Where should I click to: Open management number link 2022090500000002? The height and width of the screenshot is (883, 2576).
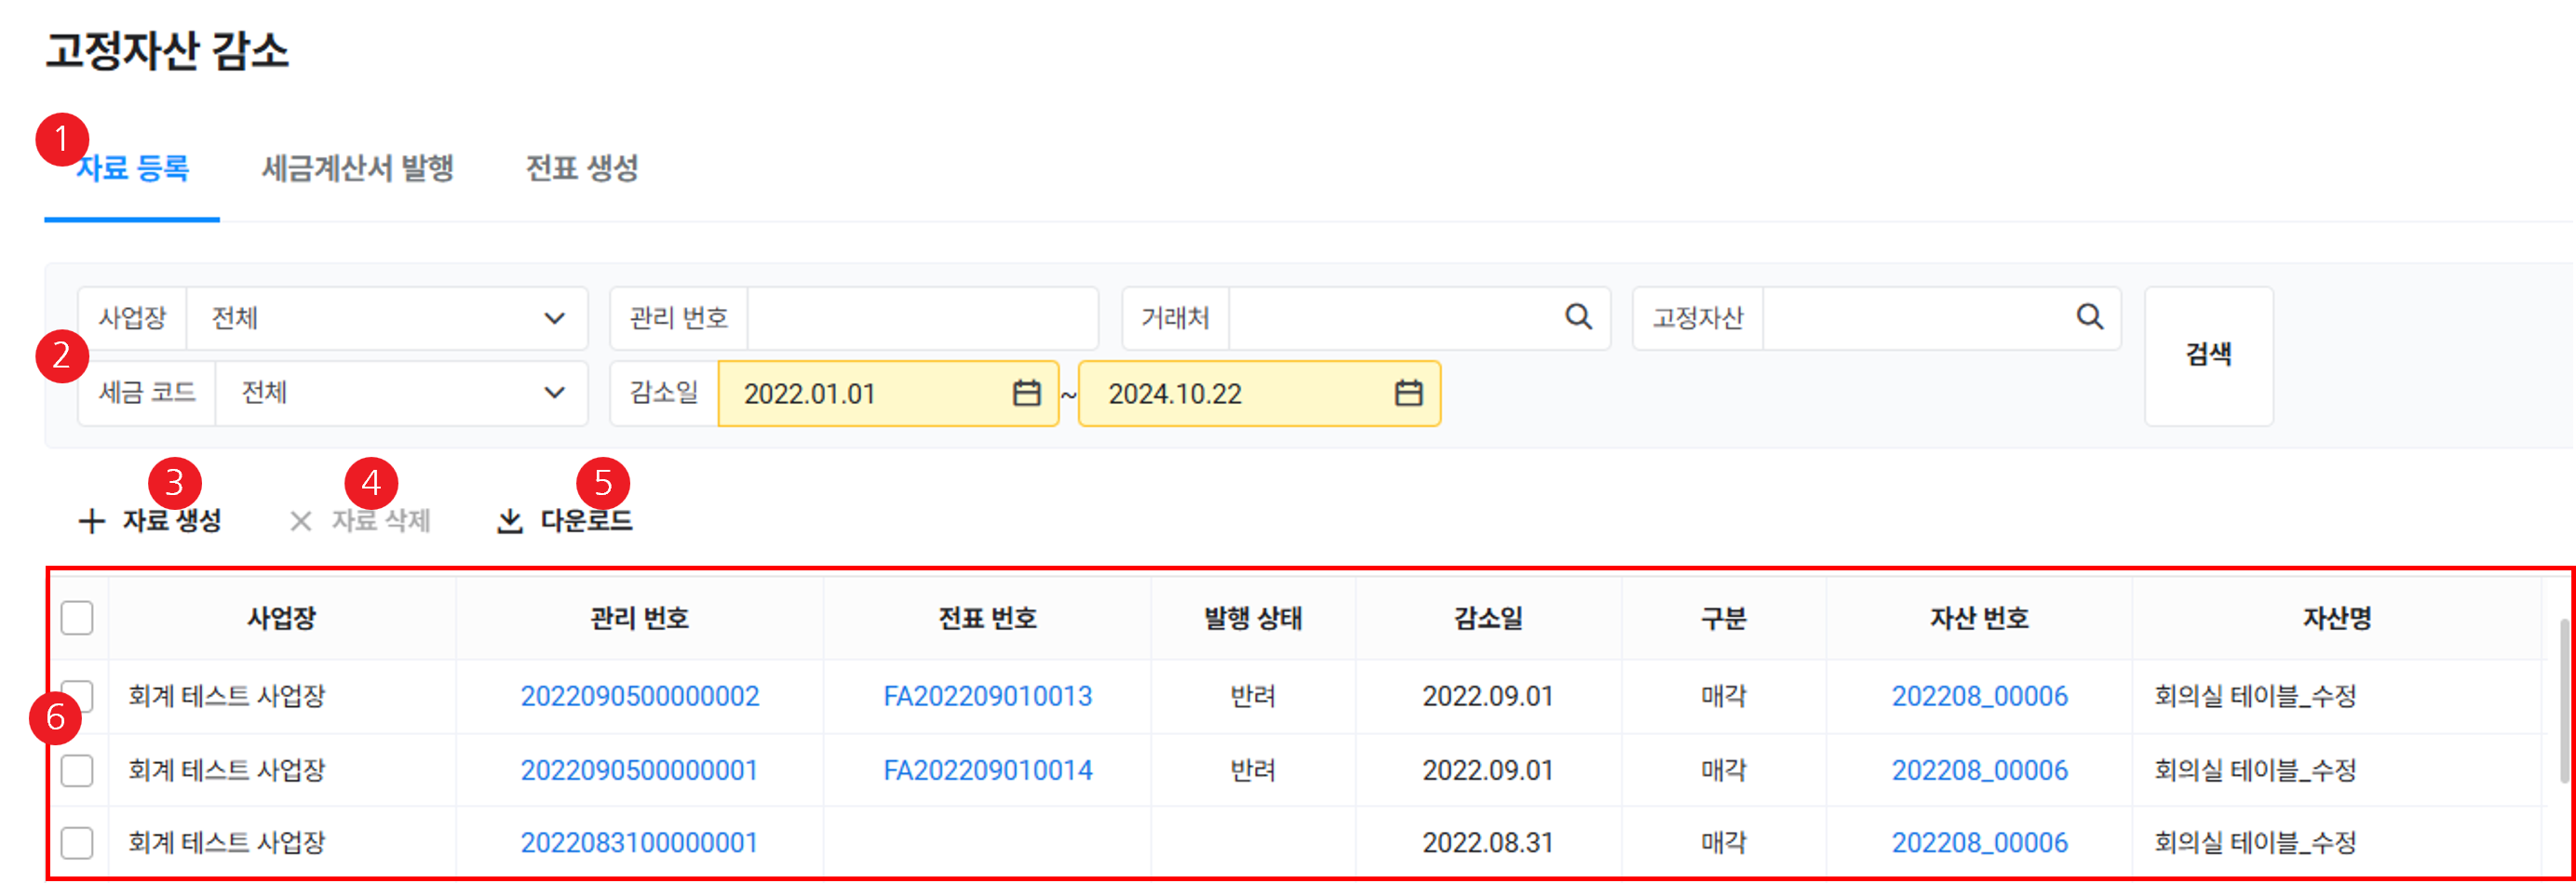pyautogui.click(x=639, y=696)
